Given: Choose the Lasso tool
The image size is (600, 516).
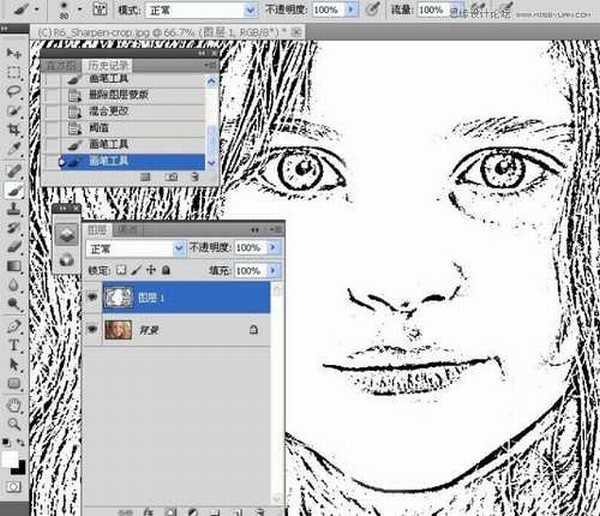Looking at the screenshot, I should click(14, 92).
